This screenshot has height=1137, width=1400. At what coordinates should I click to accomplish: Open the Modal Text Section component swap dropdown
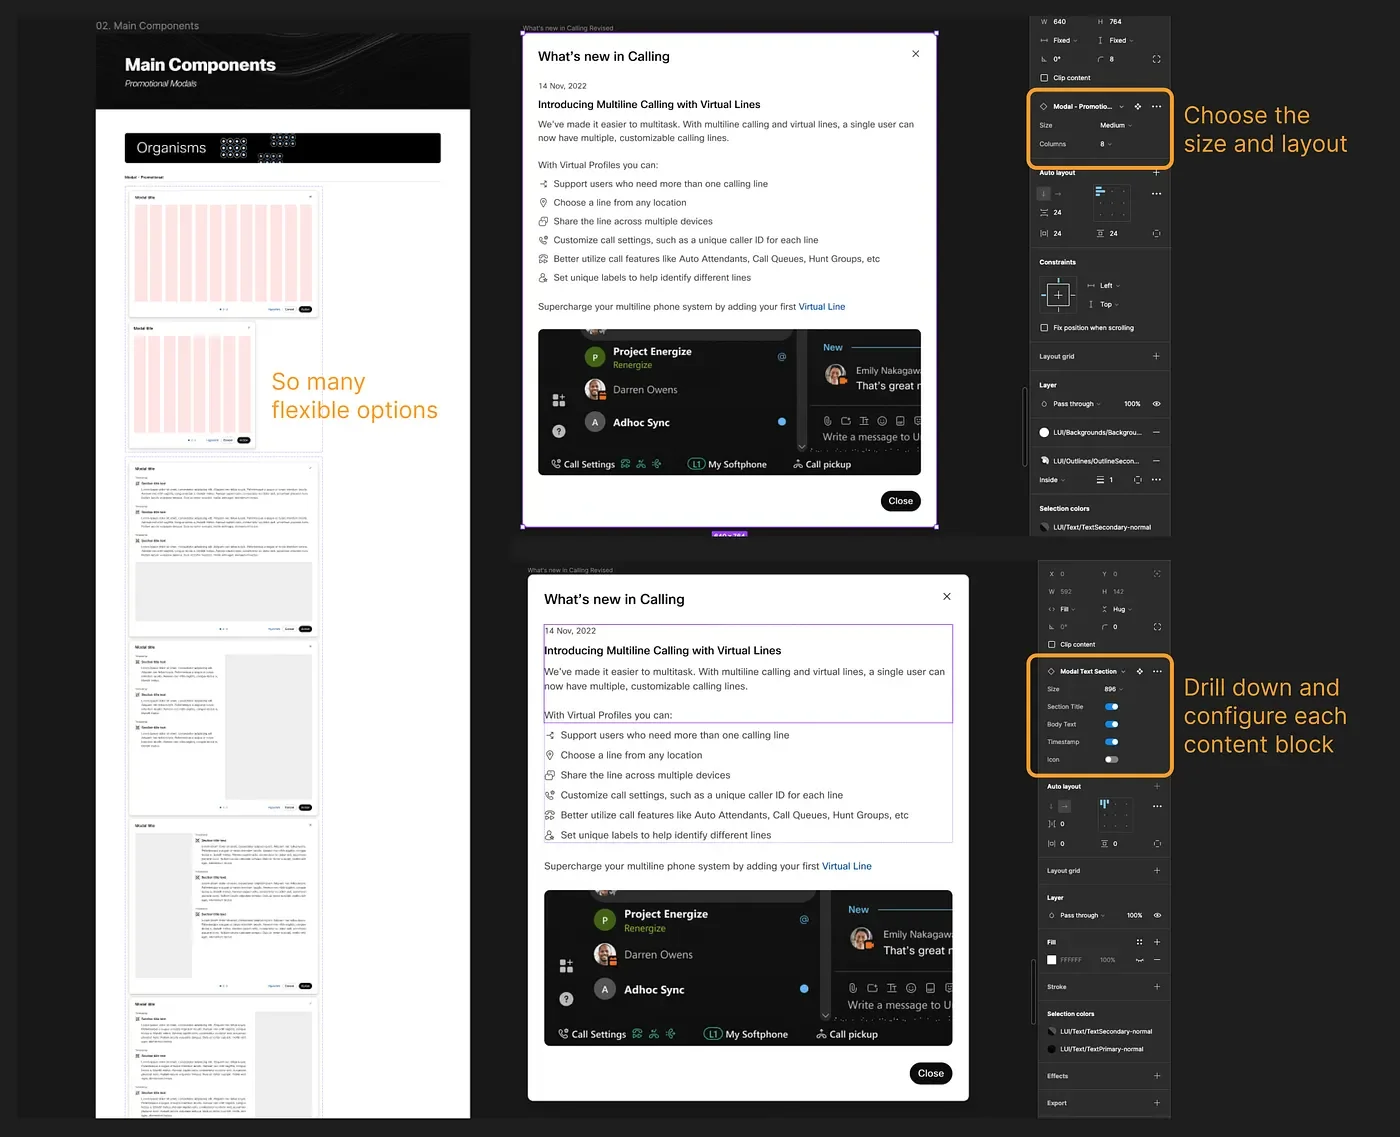(1124, 671)
